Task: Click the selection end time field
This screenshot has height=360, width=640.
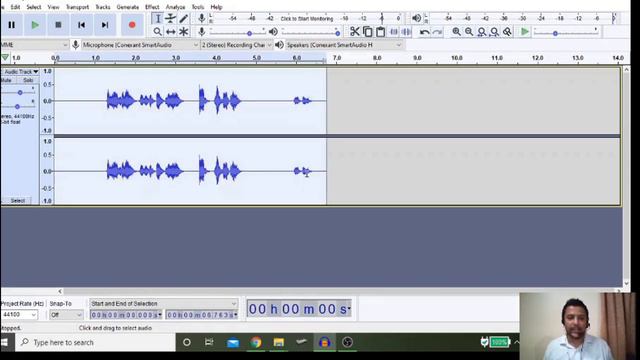Action: point(202,315)
